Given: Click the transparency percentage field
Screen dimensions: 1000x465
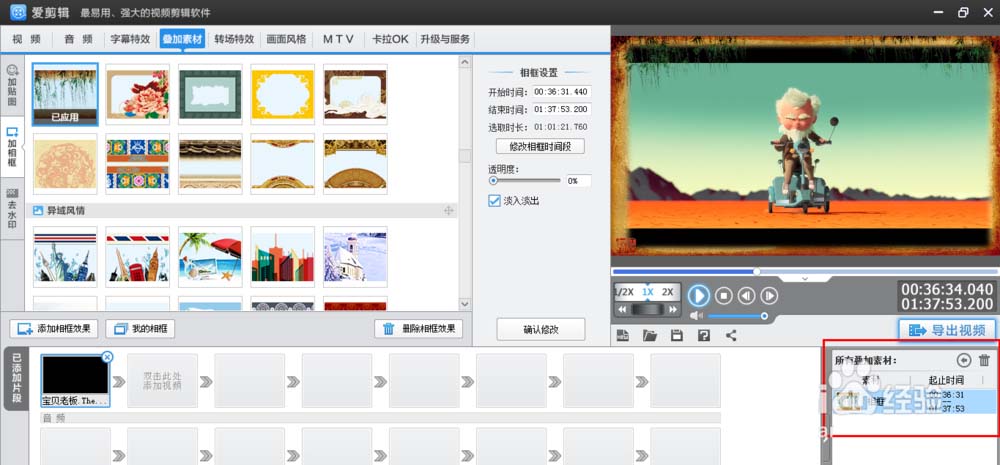Looking at the screenshot, I should click(x=578, y=181).
